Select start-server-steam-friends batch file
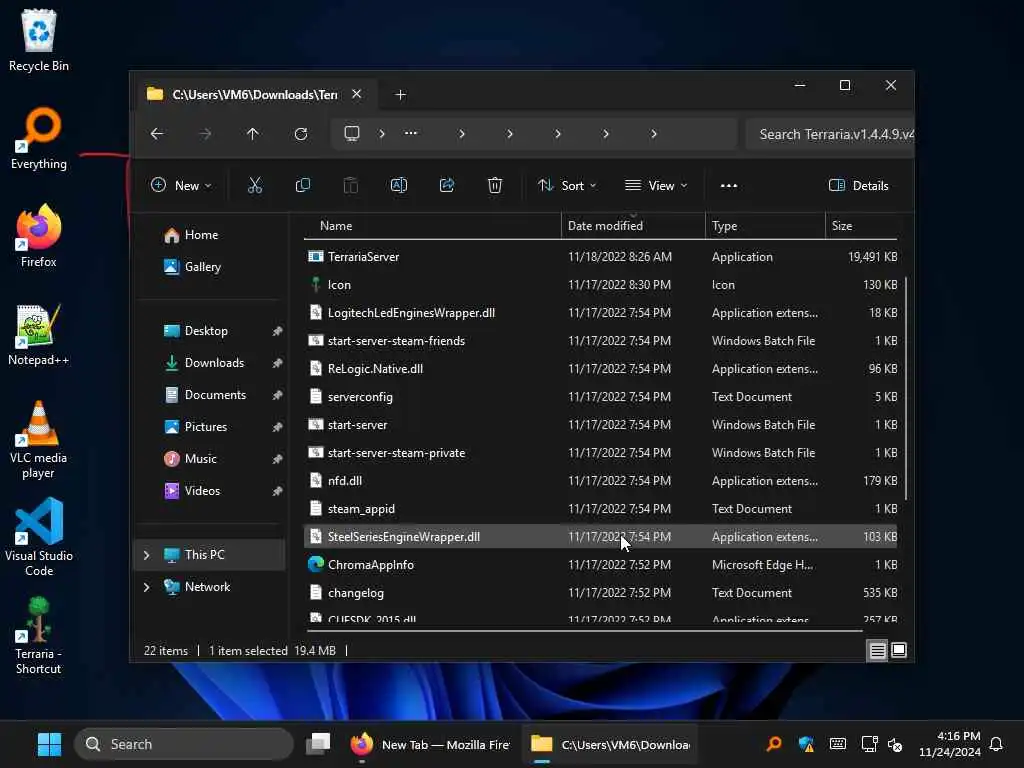Viewport: 1024px width, 768px height. [x=600, y=341]
